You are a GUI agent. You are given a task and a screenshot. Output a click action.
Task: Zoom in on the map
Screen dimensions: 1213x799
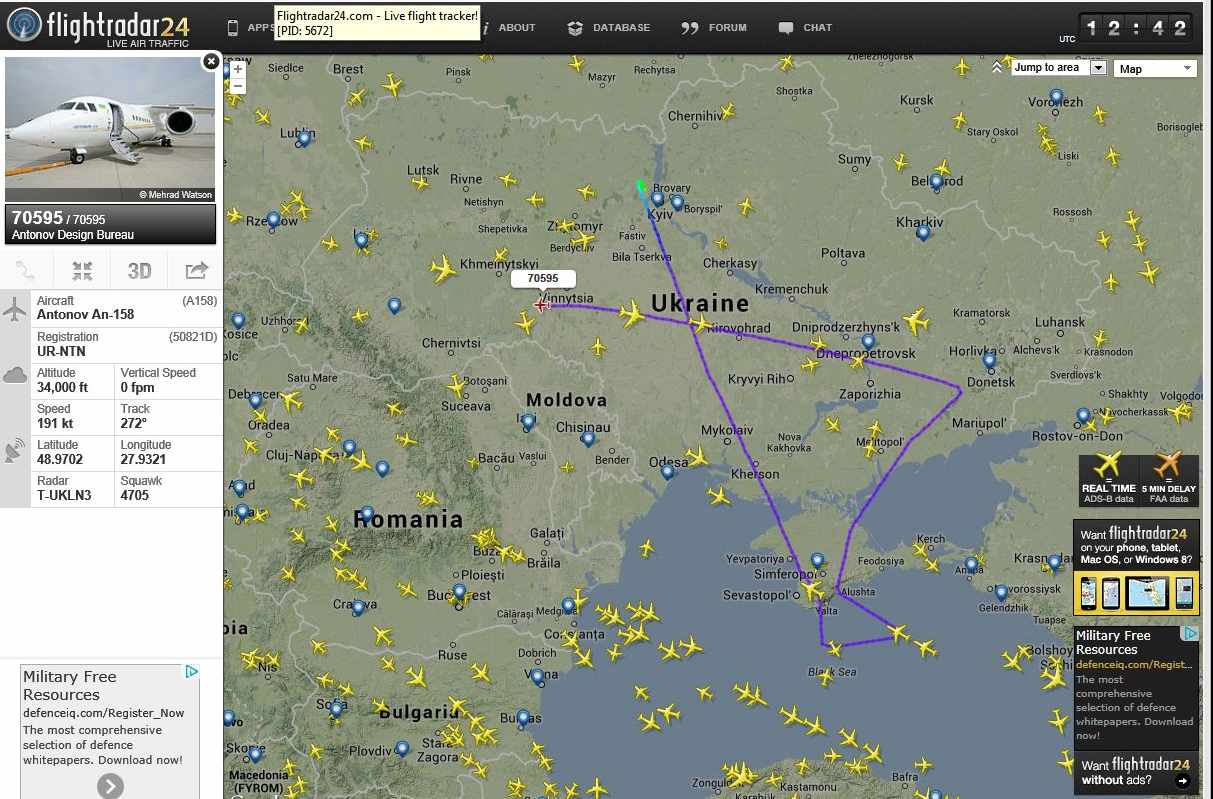pyautogui.click(x=238, y=70)
